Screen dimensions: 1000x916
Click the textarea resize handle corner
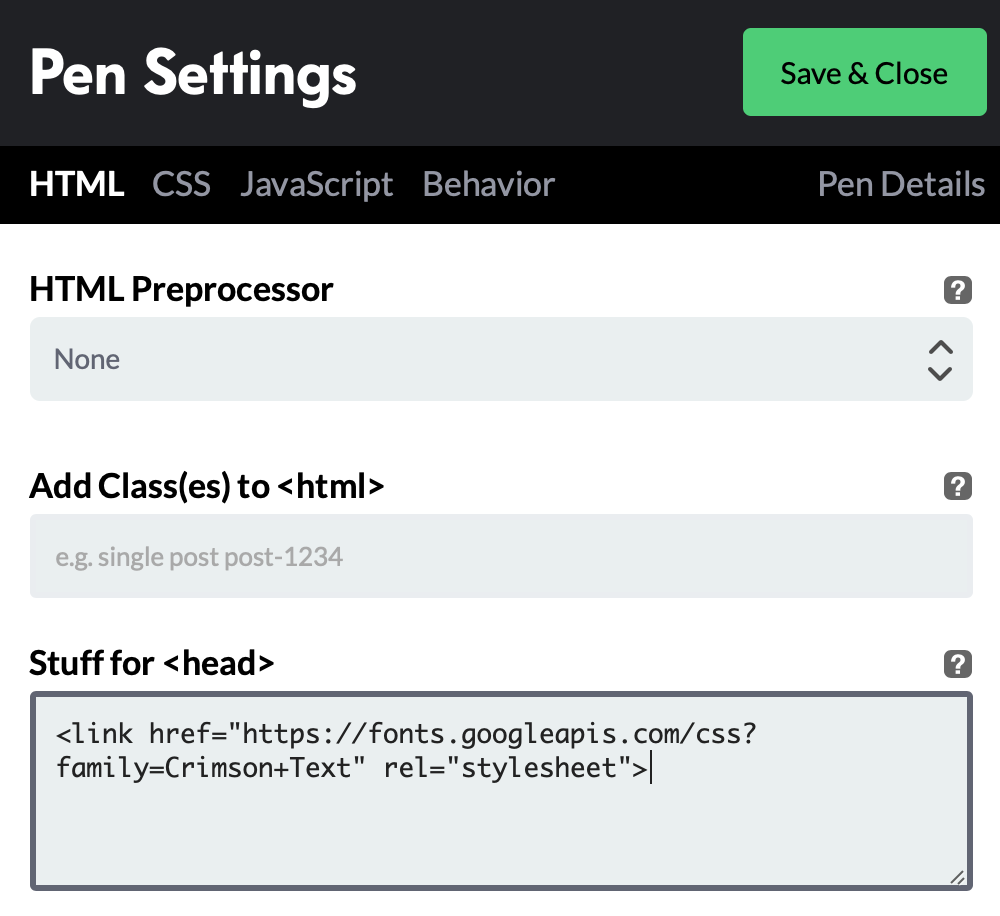click(957, 877)
